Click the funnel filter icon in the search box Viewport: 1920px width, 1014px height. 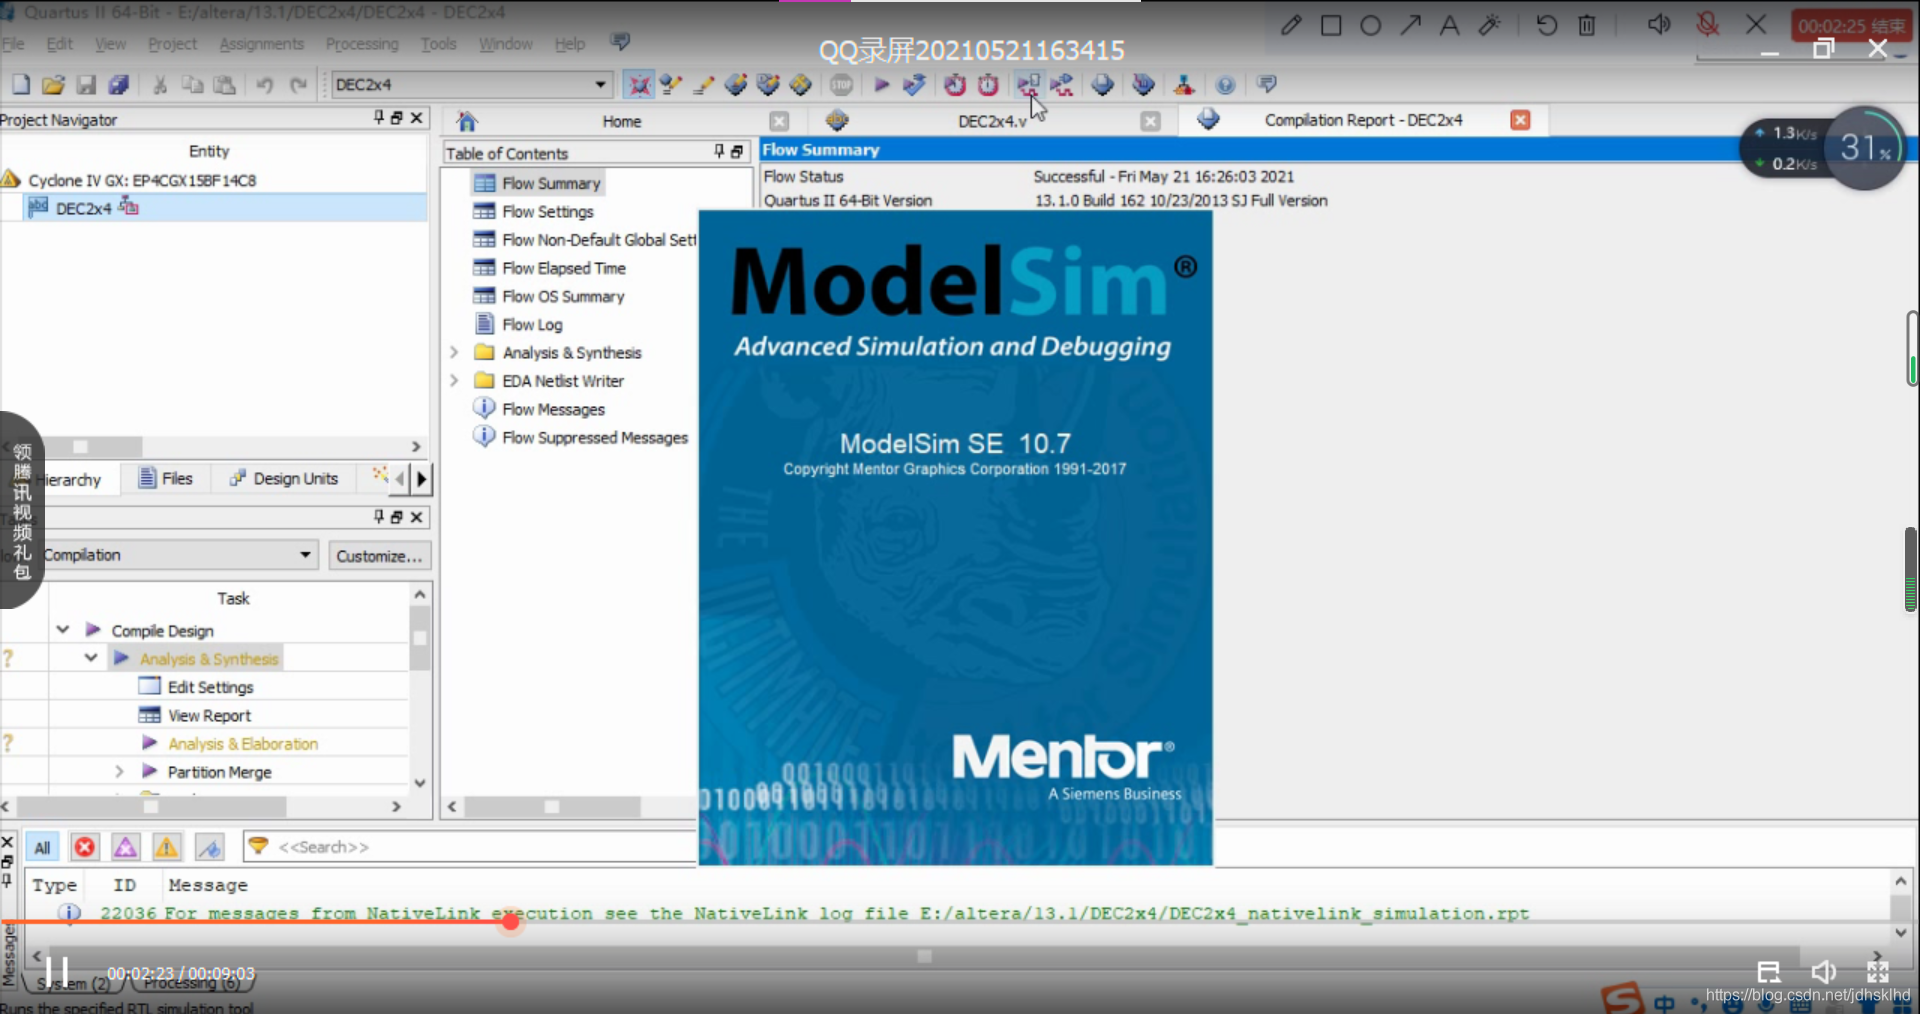coord(258,846)
